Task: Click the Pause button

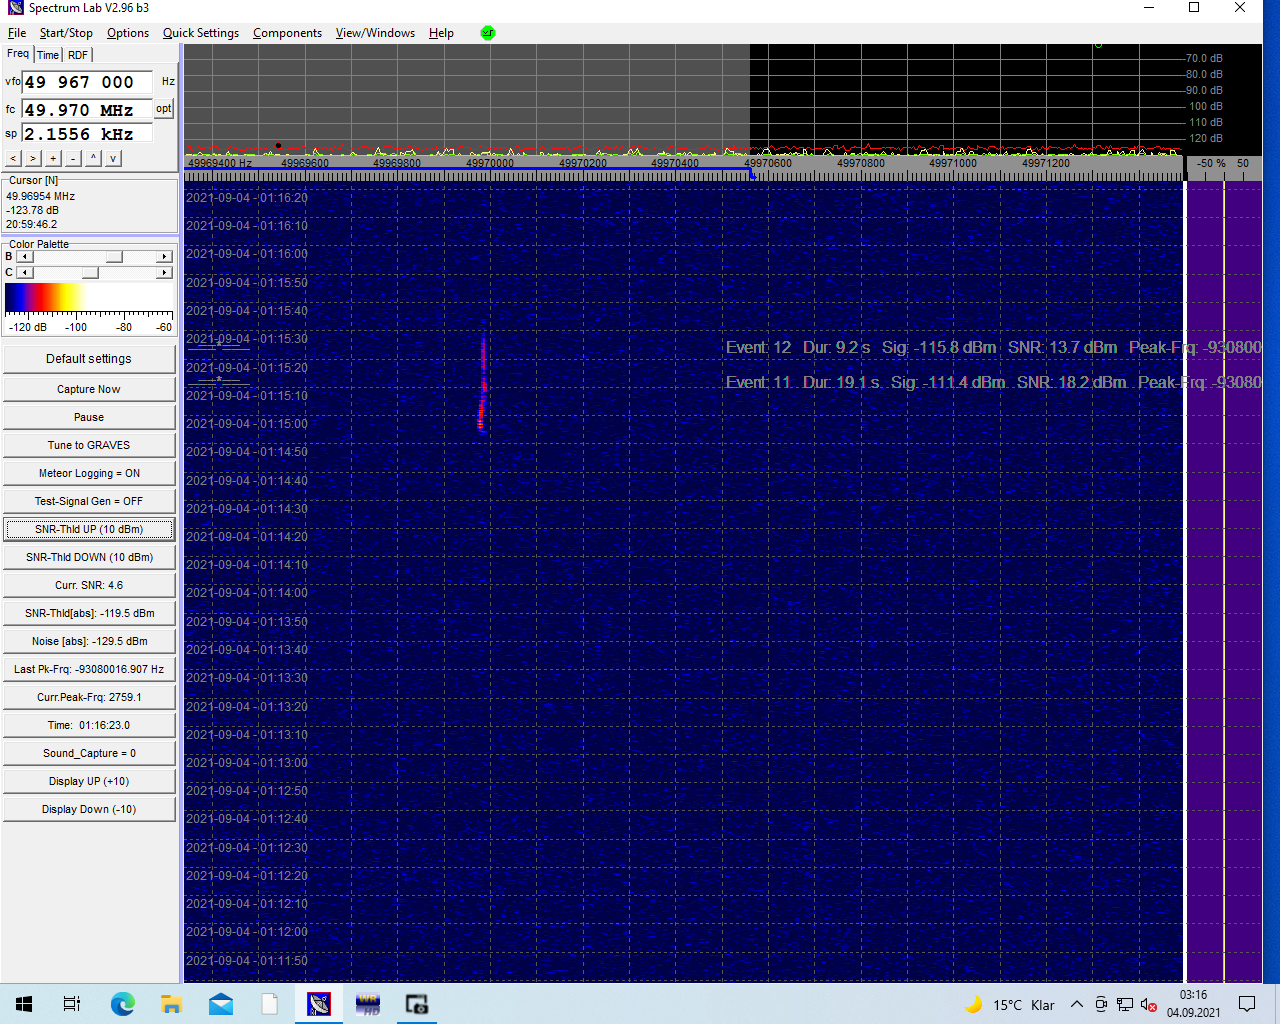Action: coord(89,417)
